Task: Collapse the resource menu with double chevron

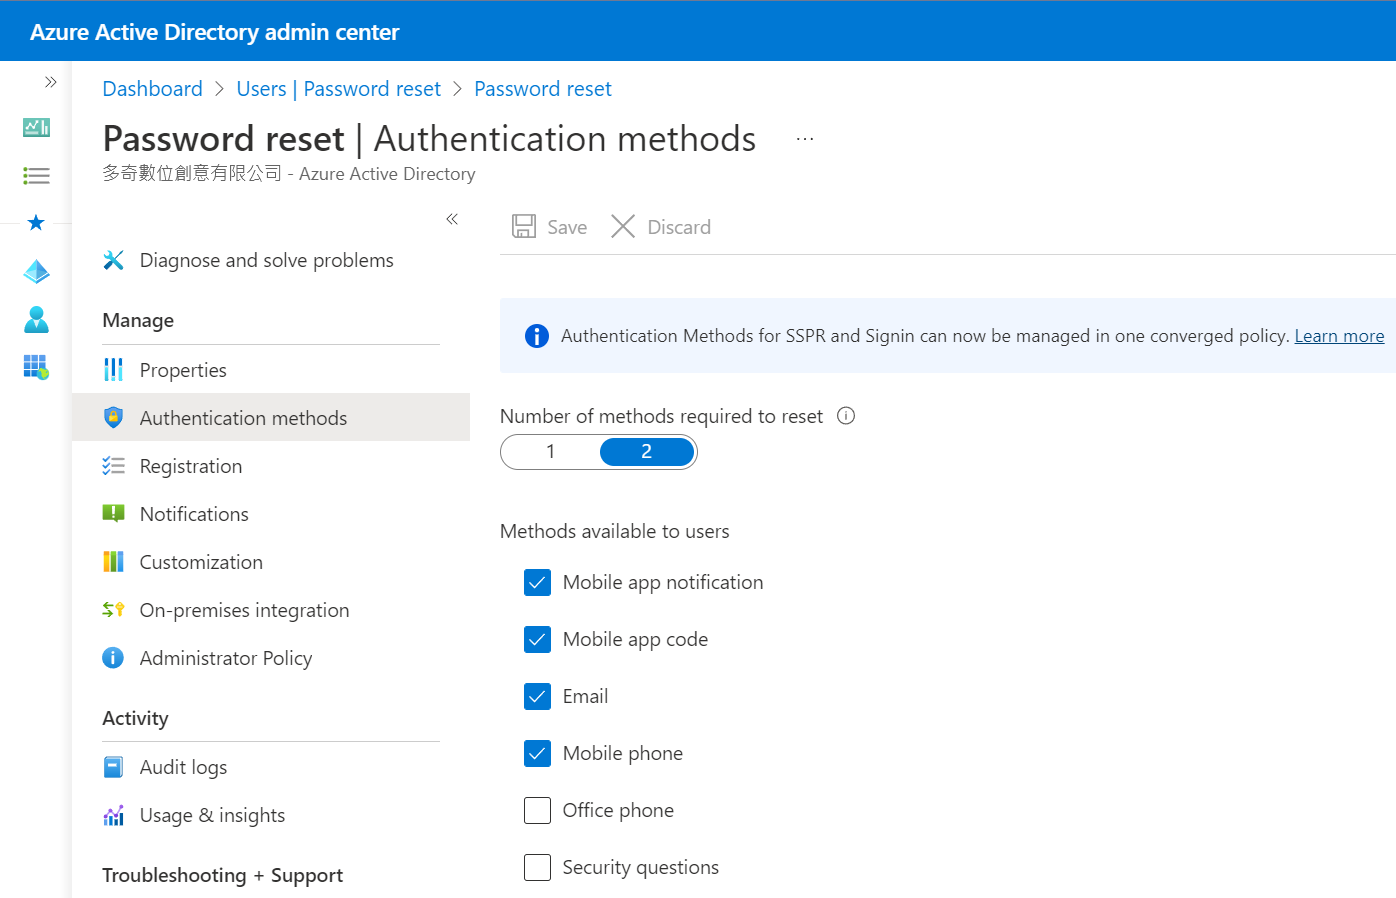Action: pyautogui.click(x=452, y=219)
